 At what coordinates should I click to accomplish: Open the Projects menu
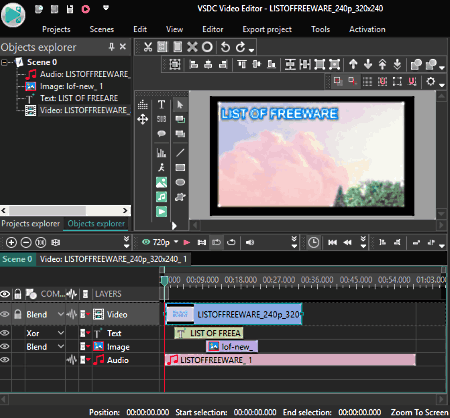click(x=56, y=29)
